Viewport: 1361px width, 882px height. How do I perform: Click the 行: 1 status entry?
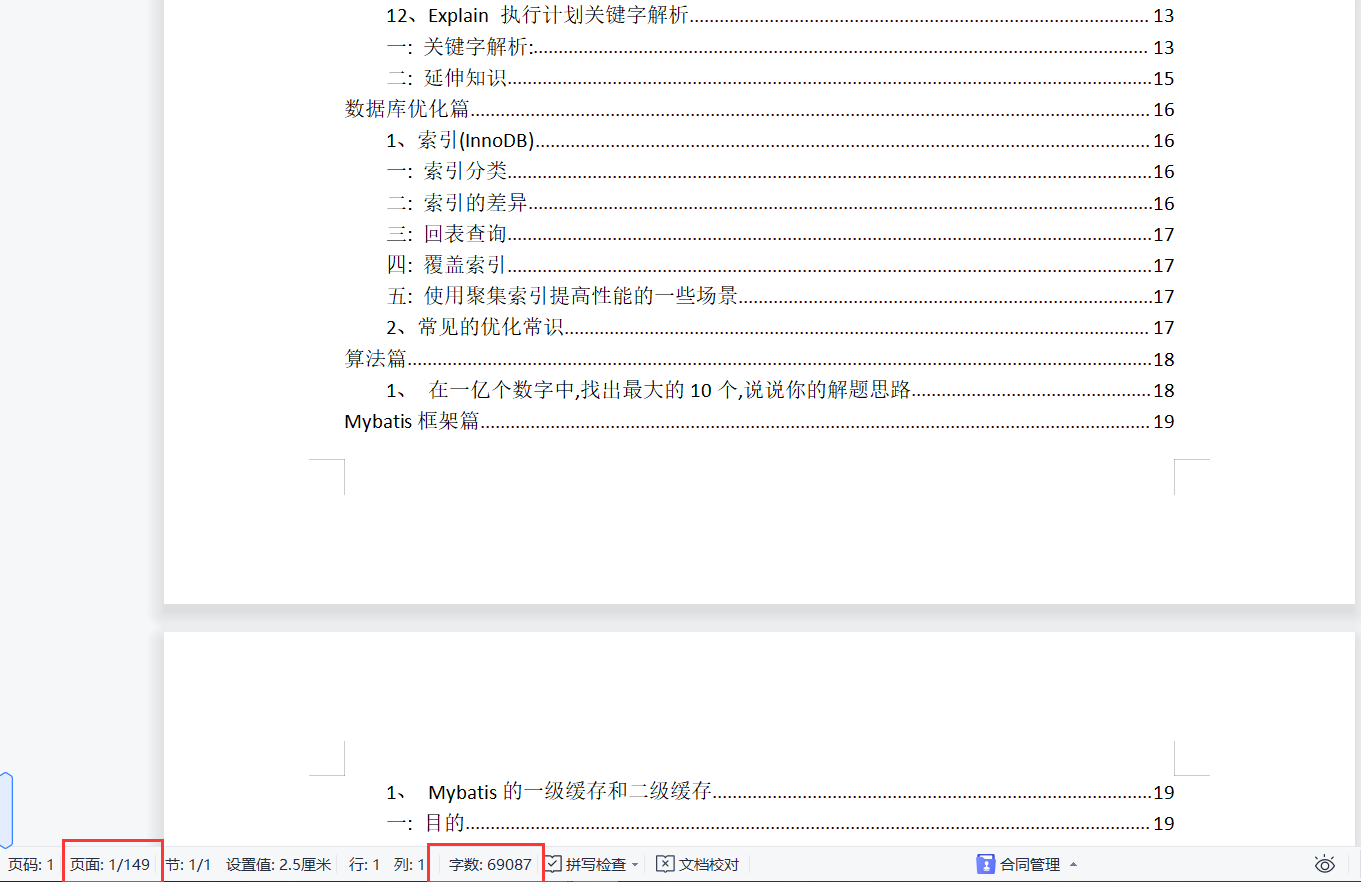click(364, 864)
